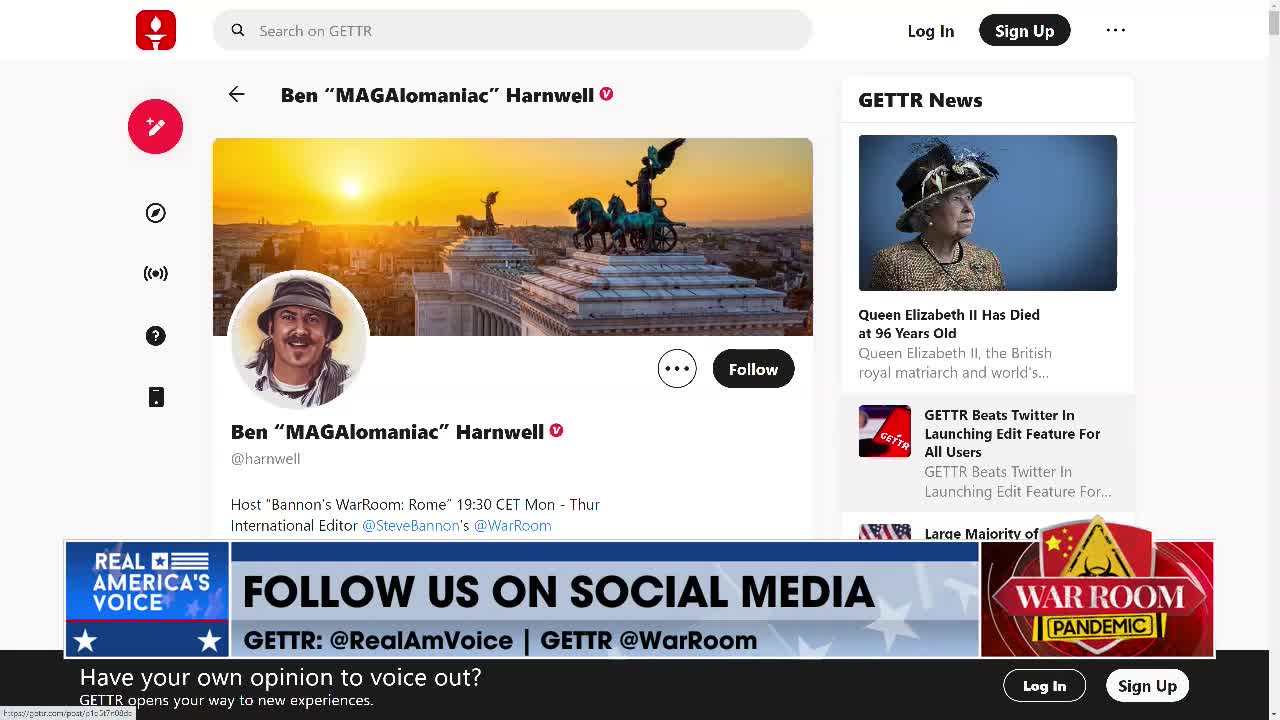This screenshot has width=1280, height=720.
Task: Click the red compose post button
Action: (155, 126)
